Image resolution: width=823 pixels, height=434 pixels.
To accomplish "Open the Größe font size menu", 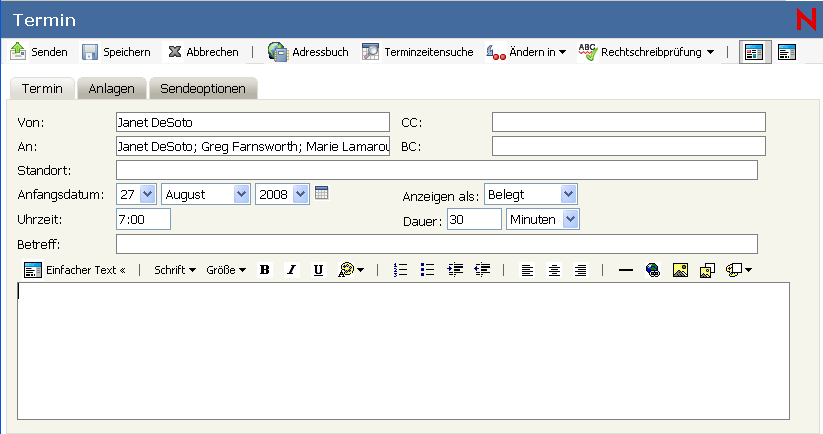I will [x=226, y=270].
